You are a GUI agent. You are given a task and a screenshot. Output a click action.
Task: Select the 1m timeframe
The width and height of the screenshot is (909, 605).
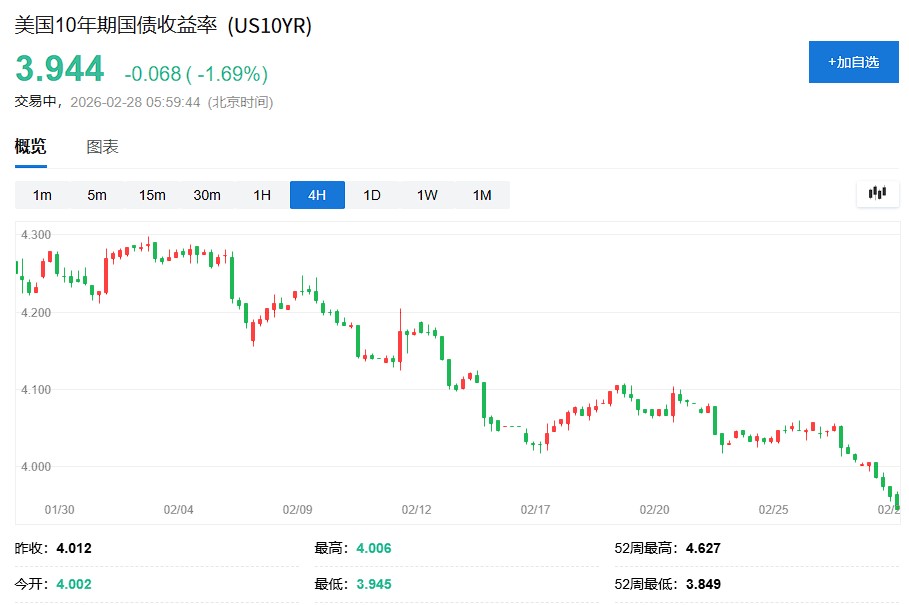pyautogui.click(x=42, y=195)
